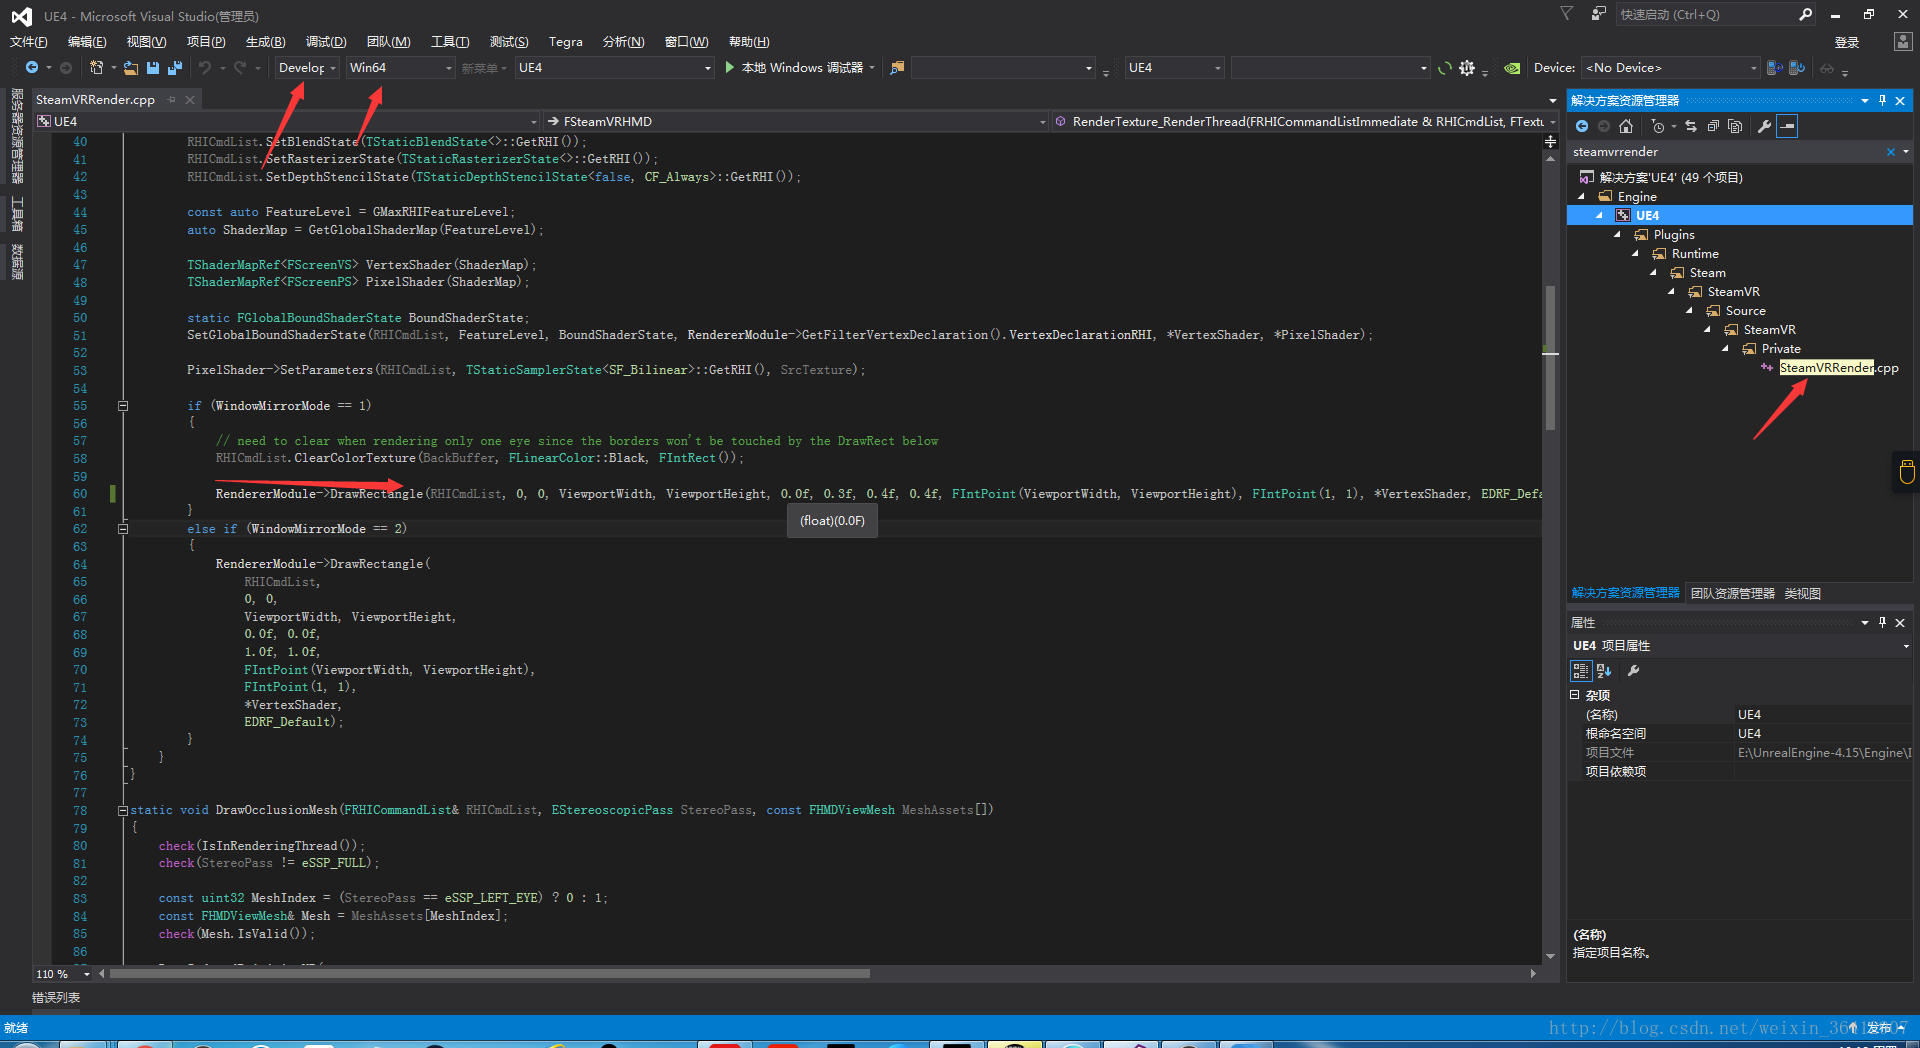
Task: Click the New Project toolbar icon
Action: tap(96, 68)
